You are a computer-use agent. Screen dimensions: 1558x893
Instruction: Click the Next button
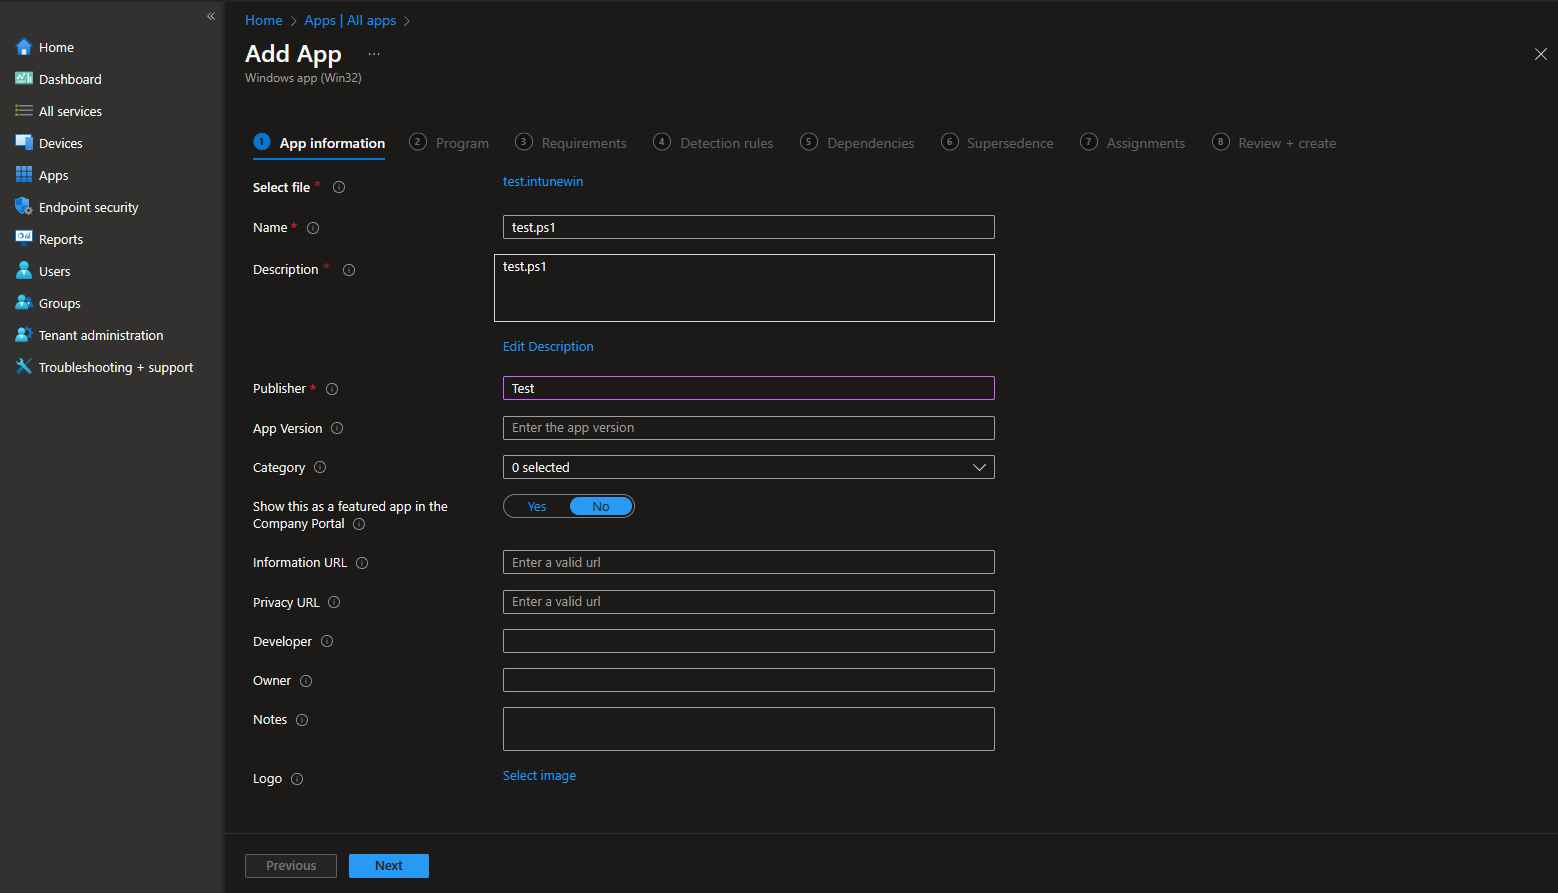click(389, 866)
